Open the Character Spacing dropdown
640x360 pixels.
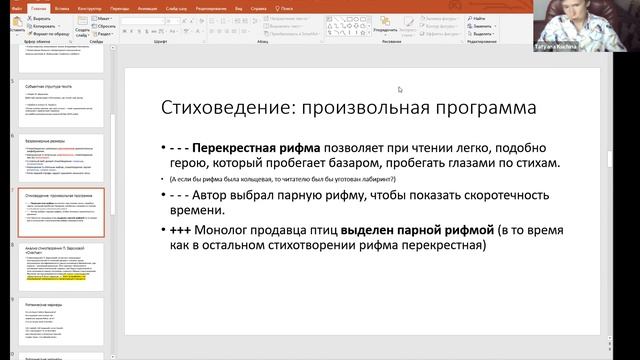tap(162, 31)
